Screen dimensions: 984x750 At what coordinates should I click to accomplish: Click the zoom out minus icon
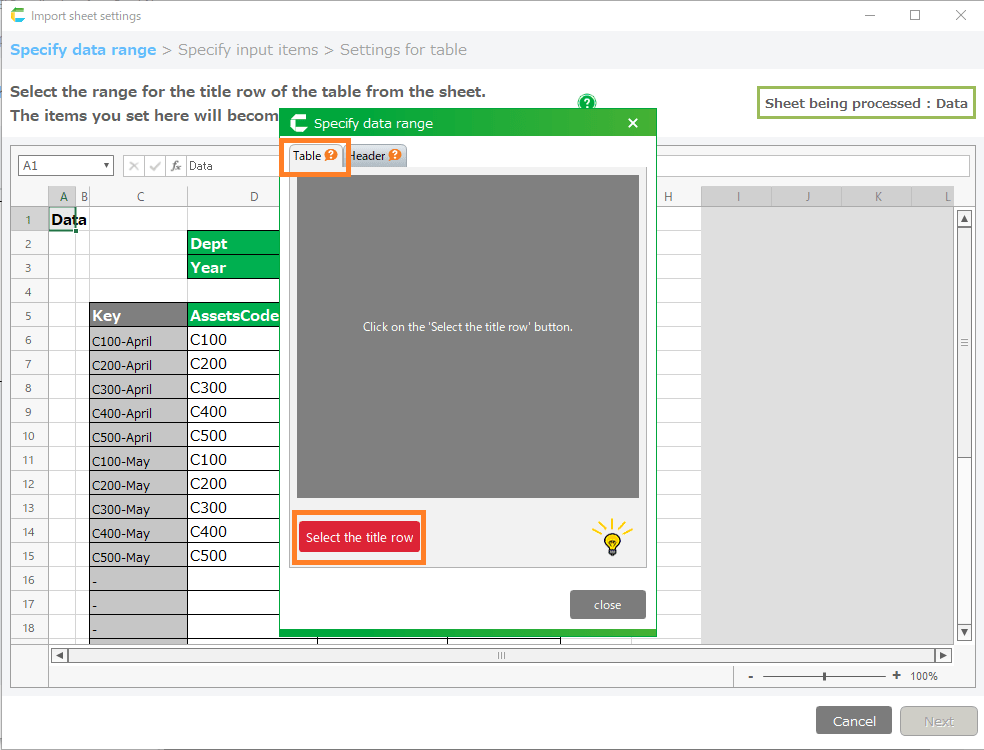(750, 677)
